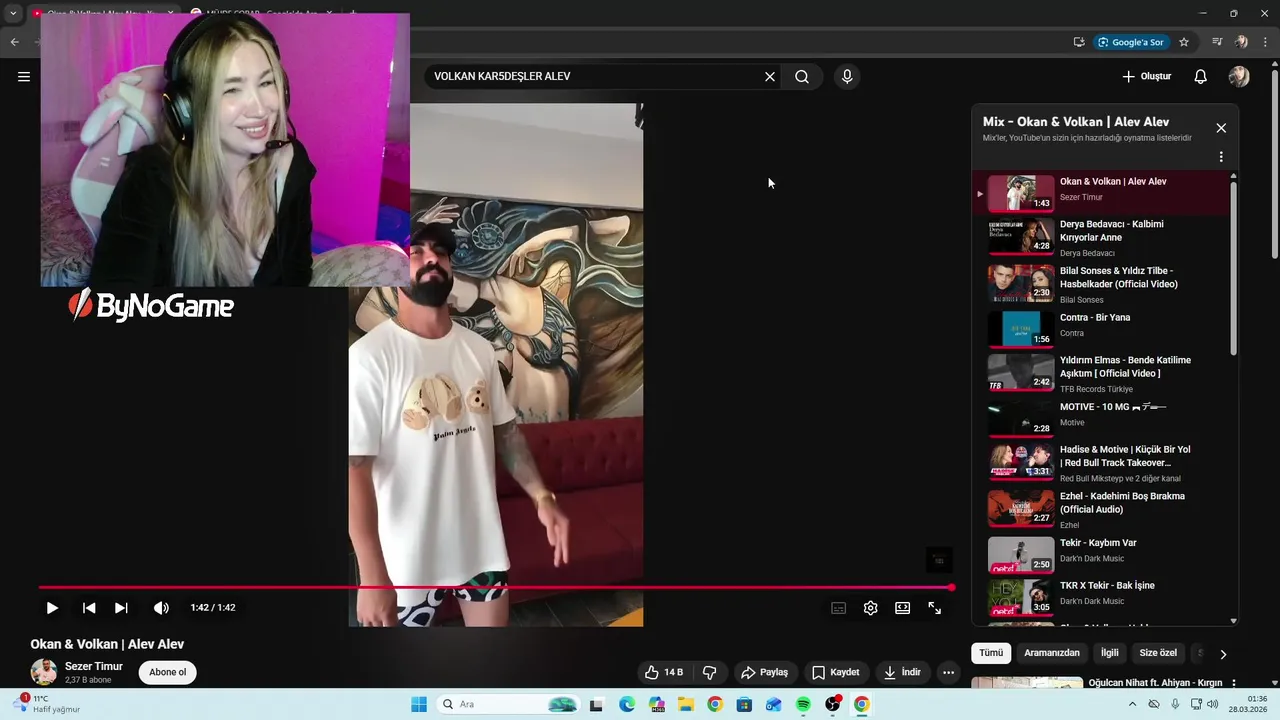The image size is (1280, 720).
Task: Close the Mix playlist panel
Action: pos(1221,128)
